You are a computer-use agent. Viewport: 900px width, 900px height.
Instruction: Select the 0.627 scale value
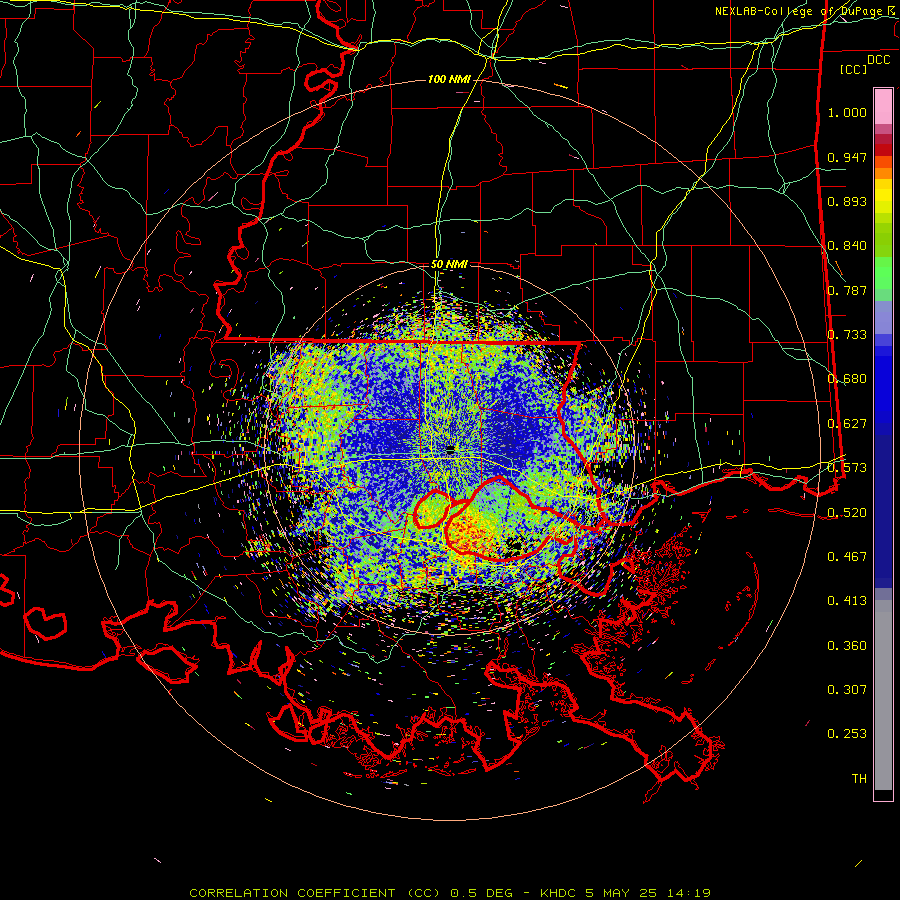click(x=847, y=424)
